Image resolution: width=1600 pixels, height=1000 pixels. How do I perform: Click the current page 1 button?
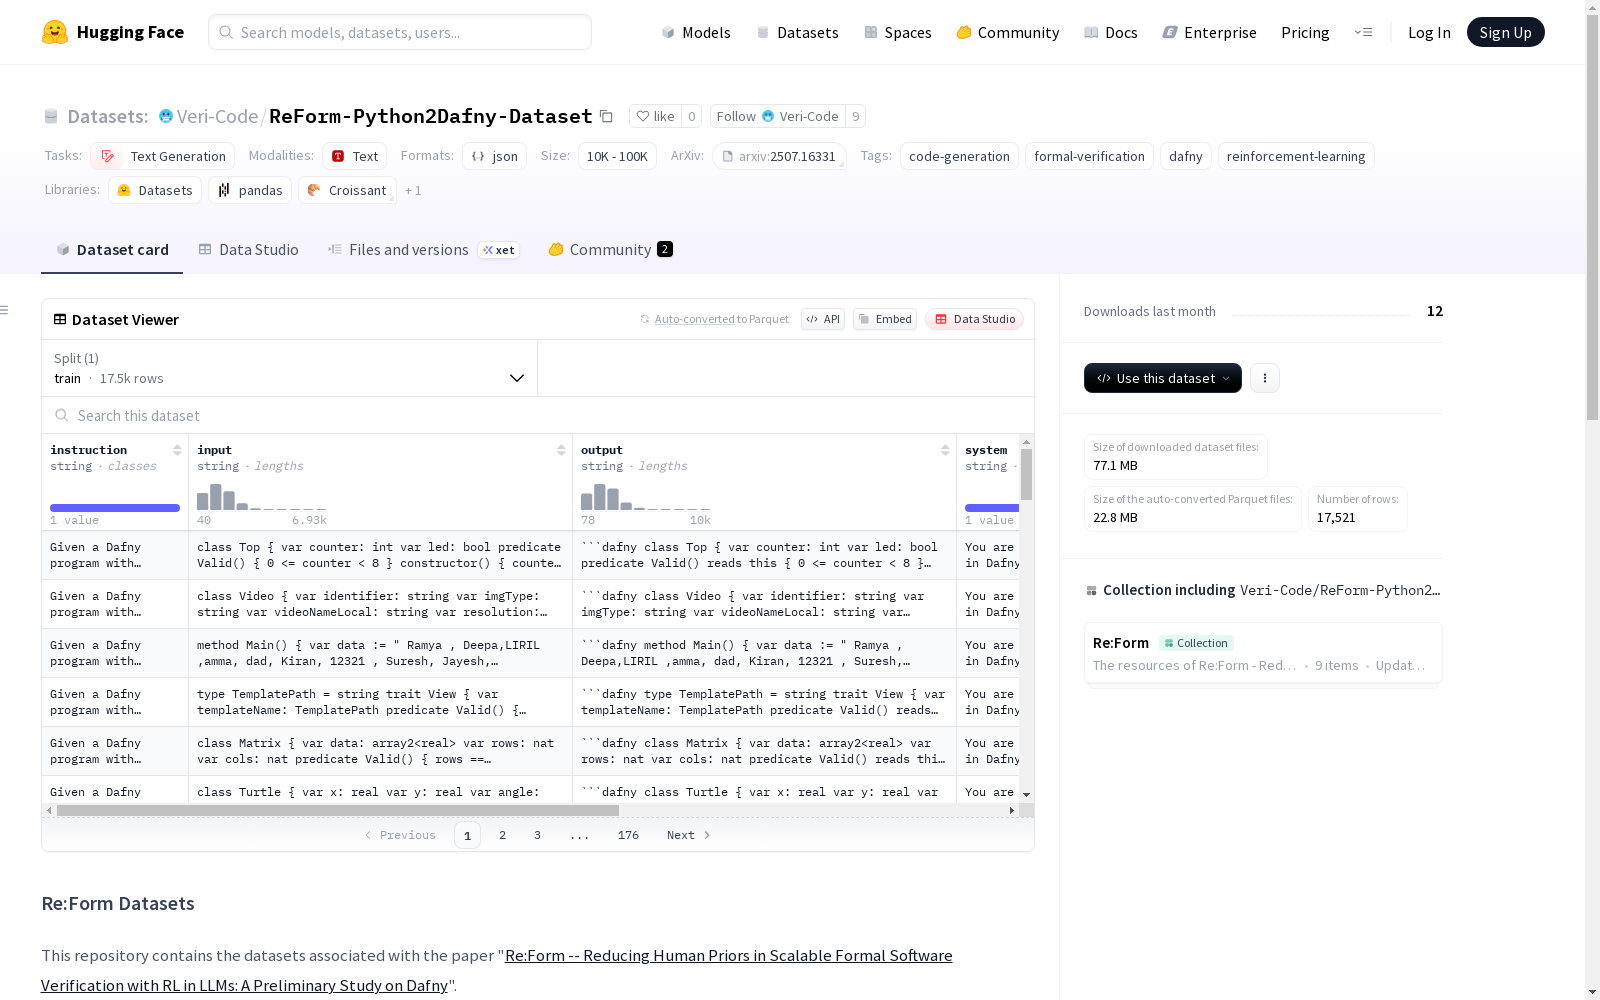coord(467,835)
